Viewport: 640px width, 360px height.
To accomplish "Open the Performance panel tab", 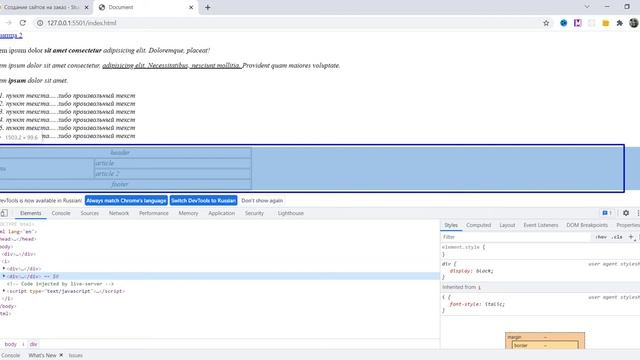I will pos(153,213).
